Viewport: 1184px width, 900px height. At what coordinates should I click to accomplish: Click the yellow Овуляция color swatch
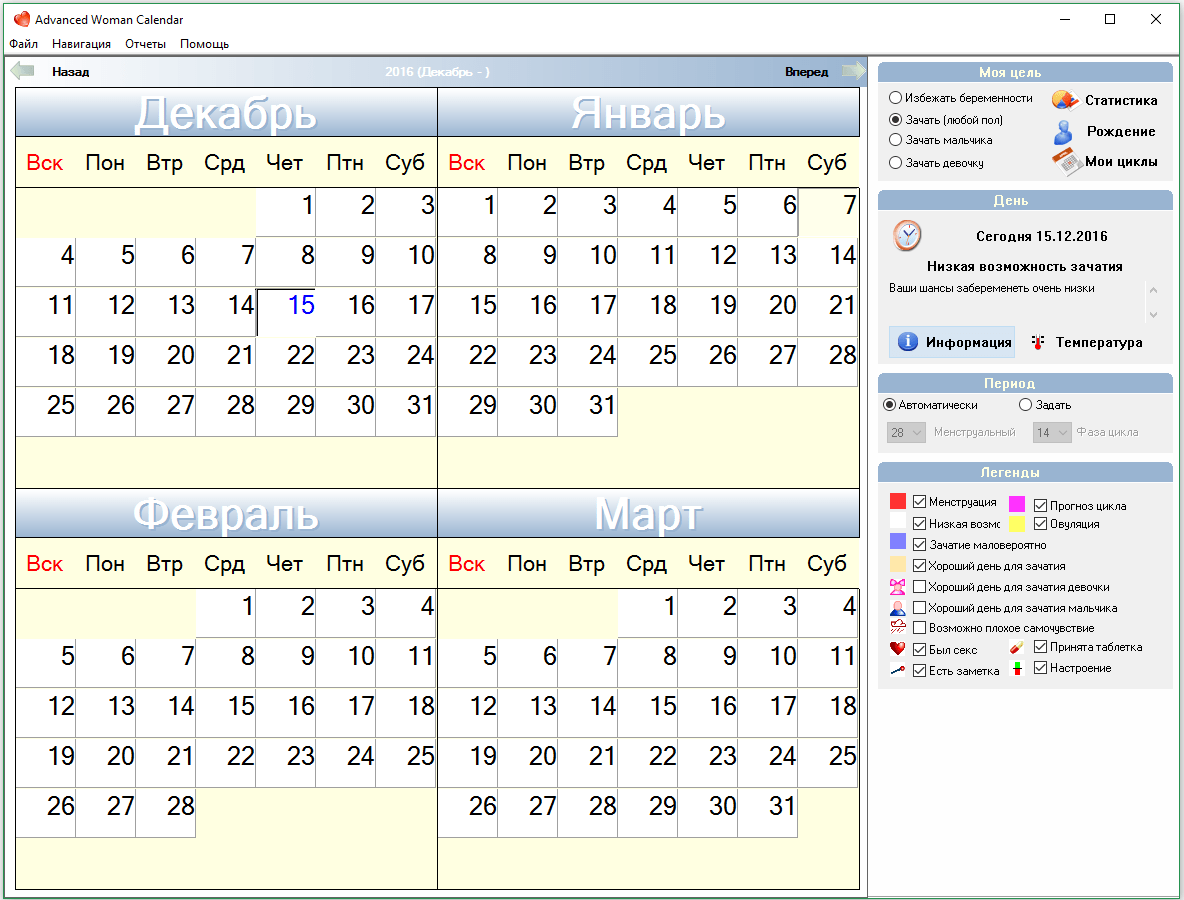pos(1017,523)
